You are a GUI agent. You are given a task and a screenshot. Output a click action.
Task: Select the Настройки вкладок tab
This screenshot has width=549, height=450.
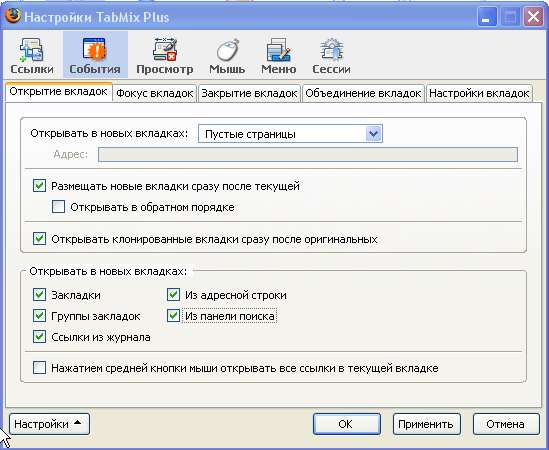[x=479, y=94]
